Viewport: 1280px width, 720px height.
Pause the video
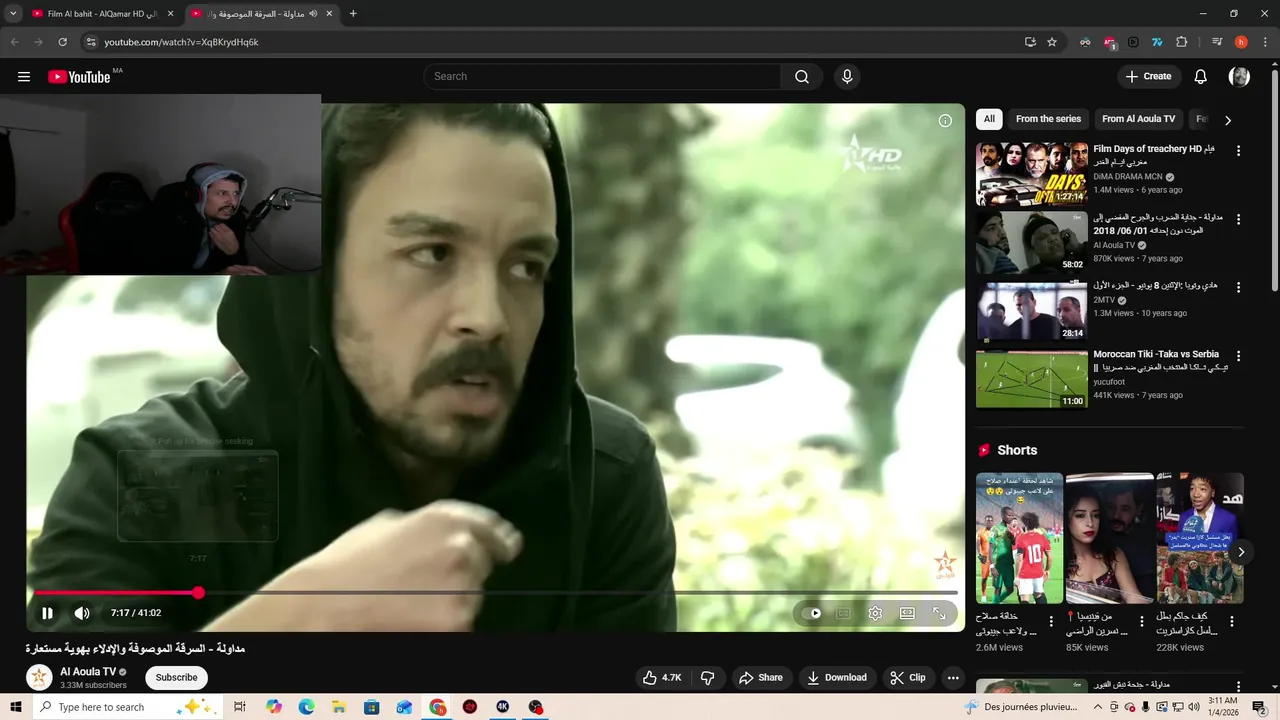pyautogui.click(x=47, y=613)
